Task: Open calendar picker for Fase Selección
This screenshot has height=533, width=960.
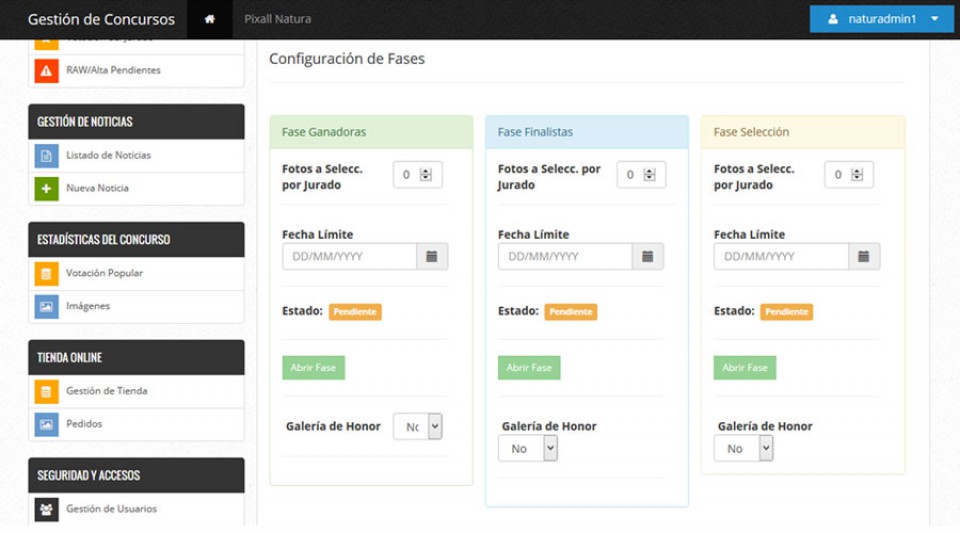Action: (x=864, y=256)
